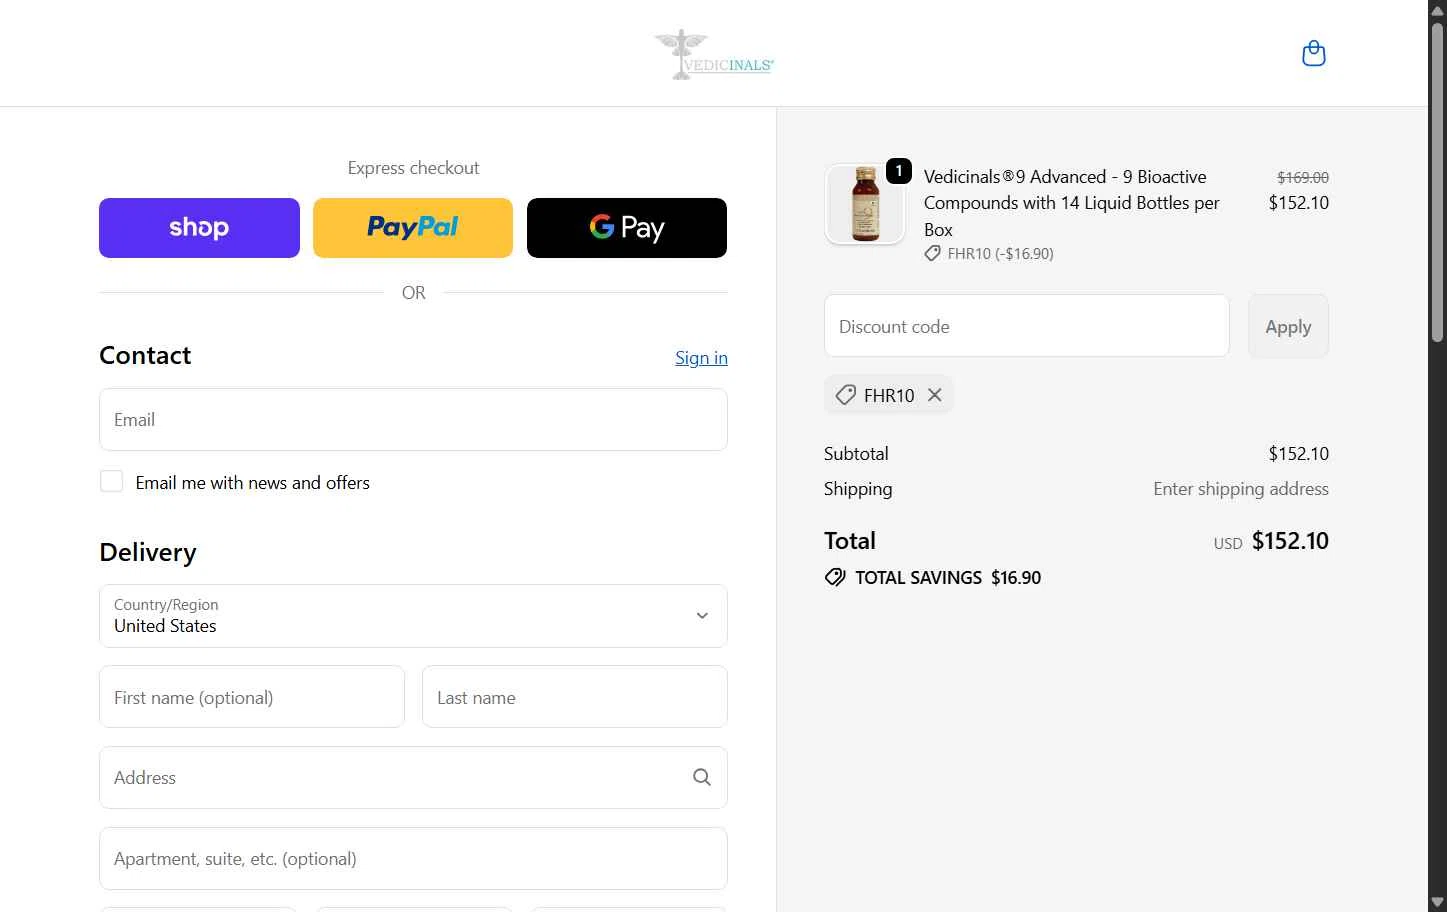This screenshot has width=1447, height=912.
Task: Click the 'TOTAL SAVINGS $16.90' text
Action: 948,578
